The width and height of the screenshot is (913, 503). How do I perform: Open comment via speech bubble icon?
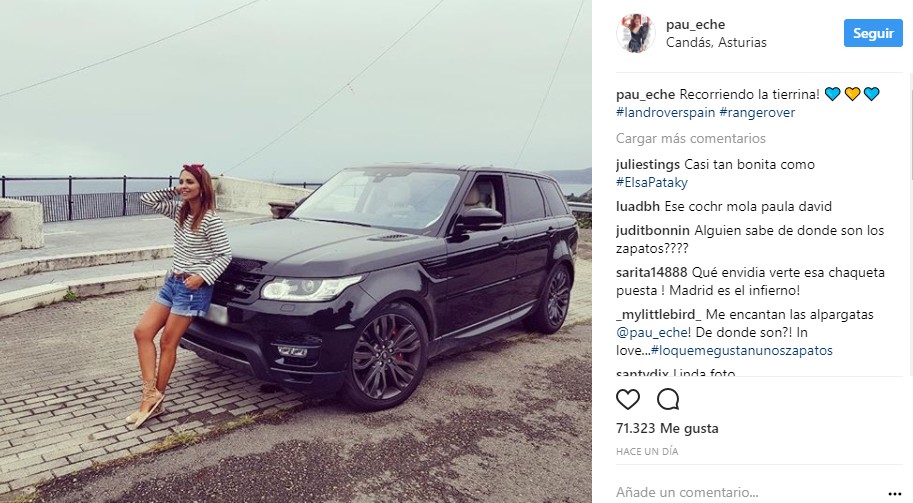coord(668,399)
